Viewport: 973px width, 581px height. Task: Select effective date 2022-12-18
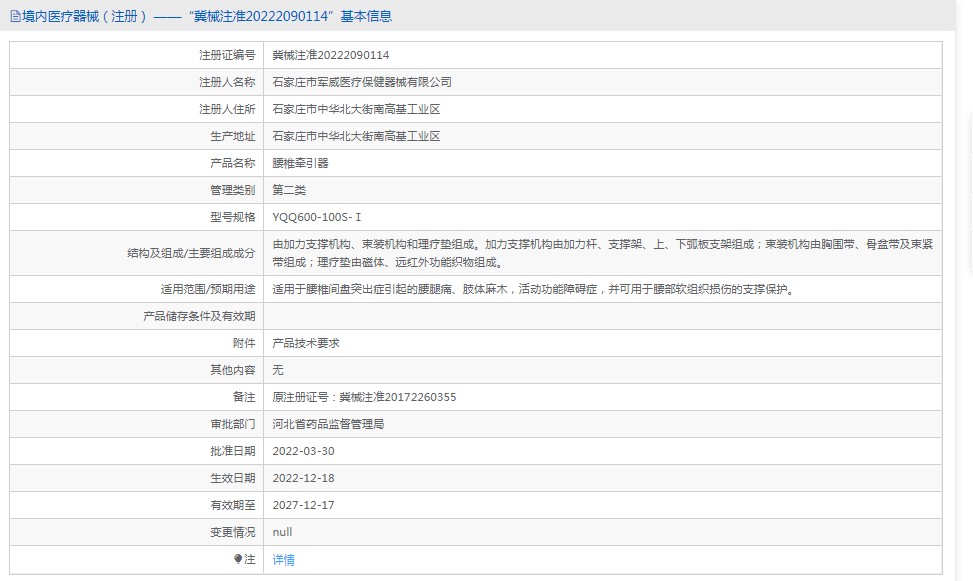[303, 478]
